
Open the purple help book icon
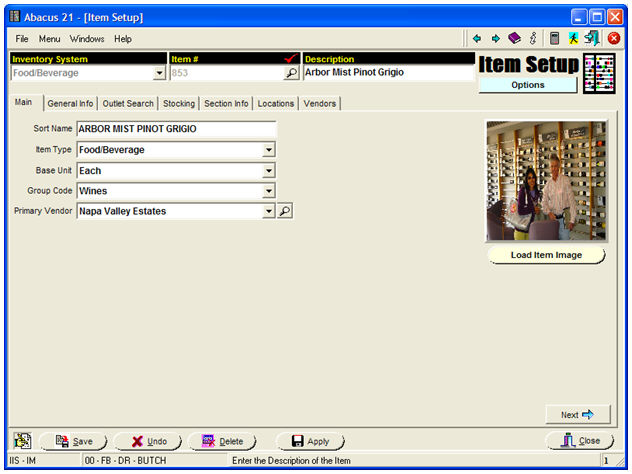click(514, 38)
